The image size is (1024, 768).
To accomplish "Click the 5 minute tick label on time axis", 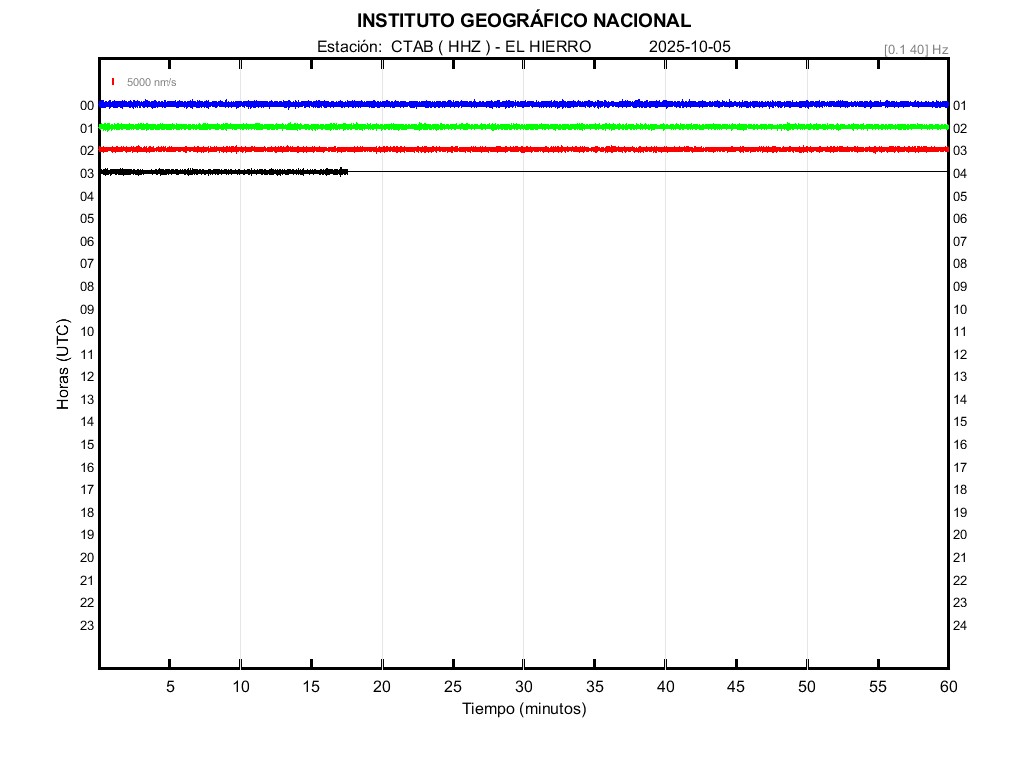I will pyautogui.click(x=170, y=687).
